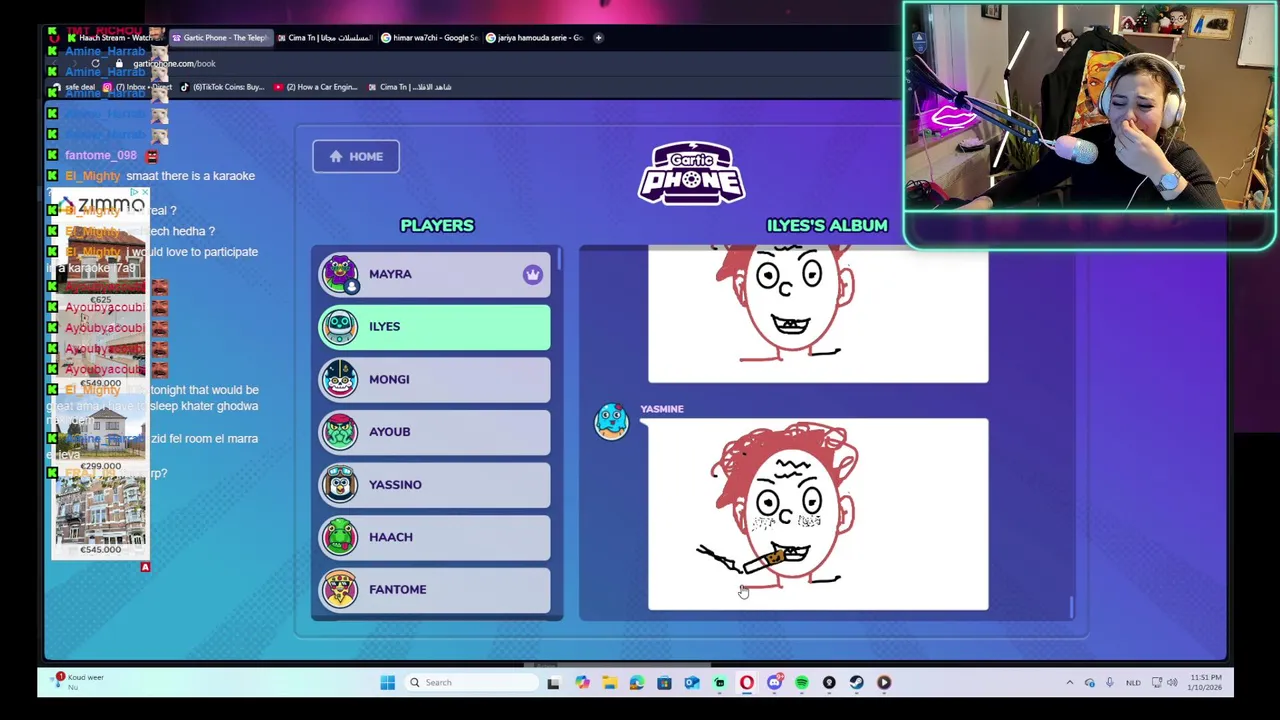The image size is (1280, 720).
Task: Open Microsoft Edge from the taskbar
Action: click(637, 683)
